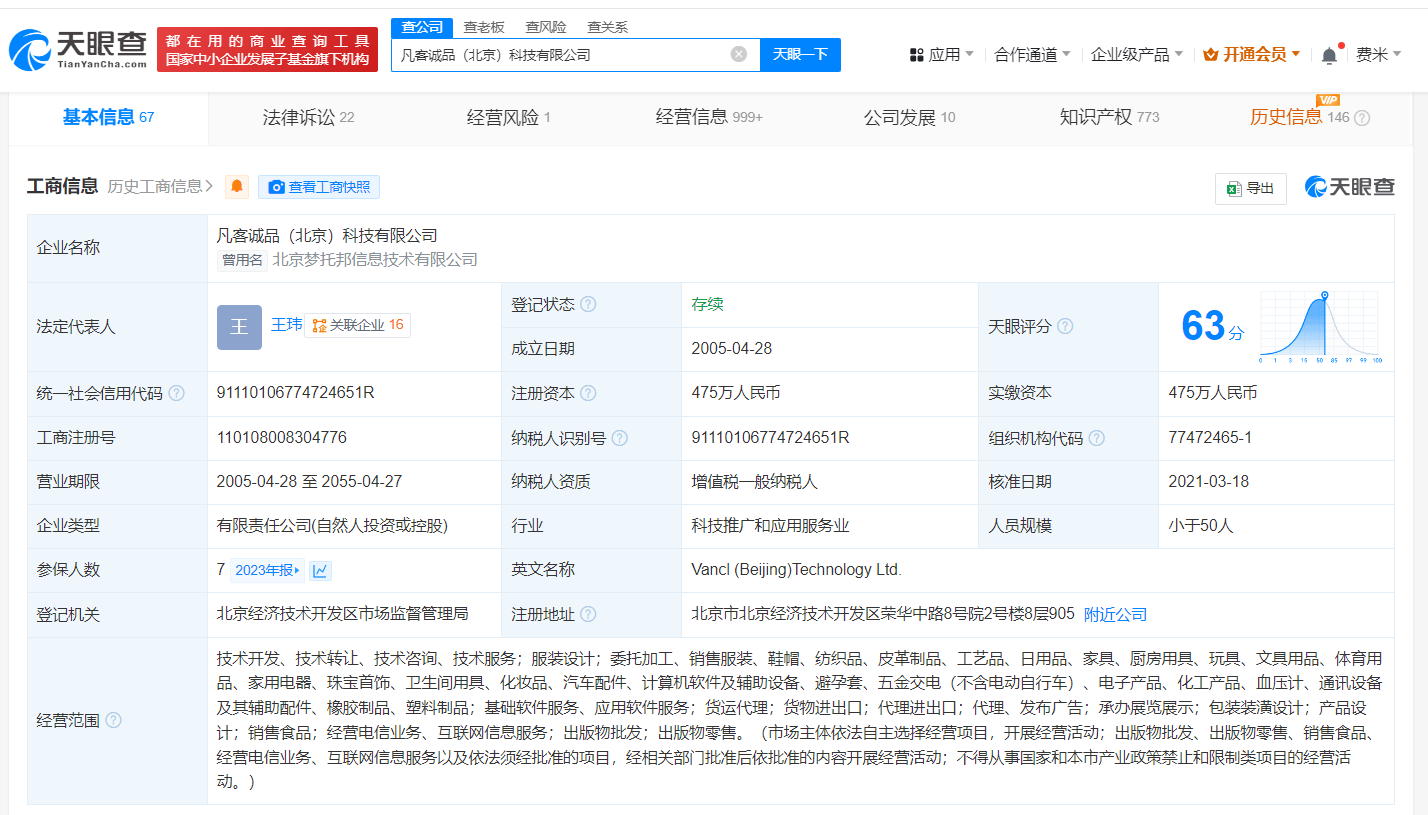Open the 2023年报 year selector
Image resolution: width=1428 pixels, height=815 pixels.
click(x=267, y=570)
